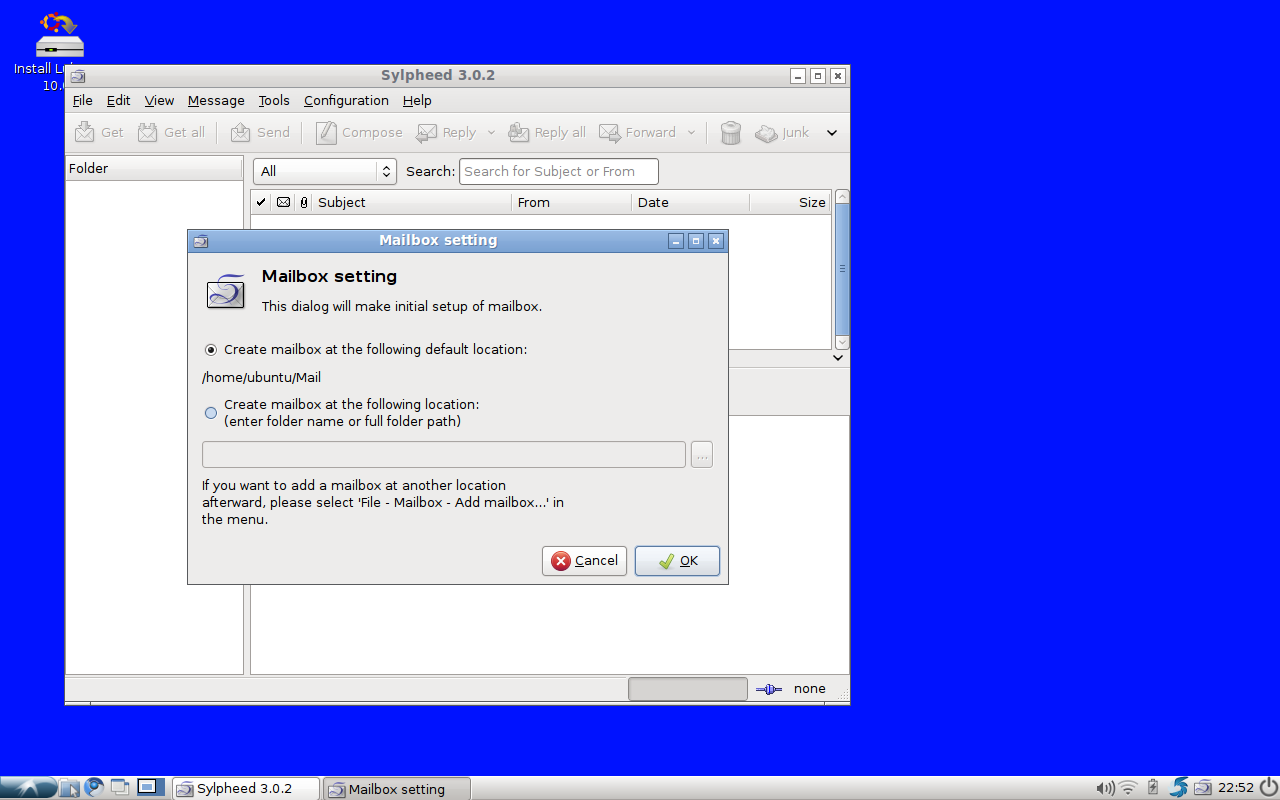Launch the file manager from the taskbar

coord(69,788)
